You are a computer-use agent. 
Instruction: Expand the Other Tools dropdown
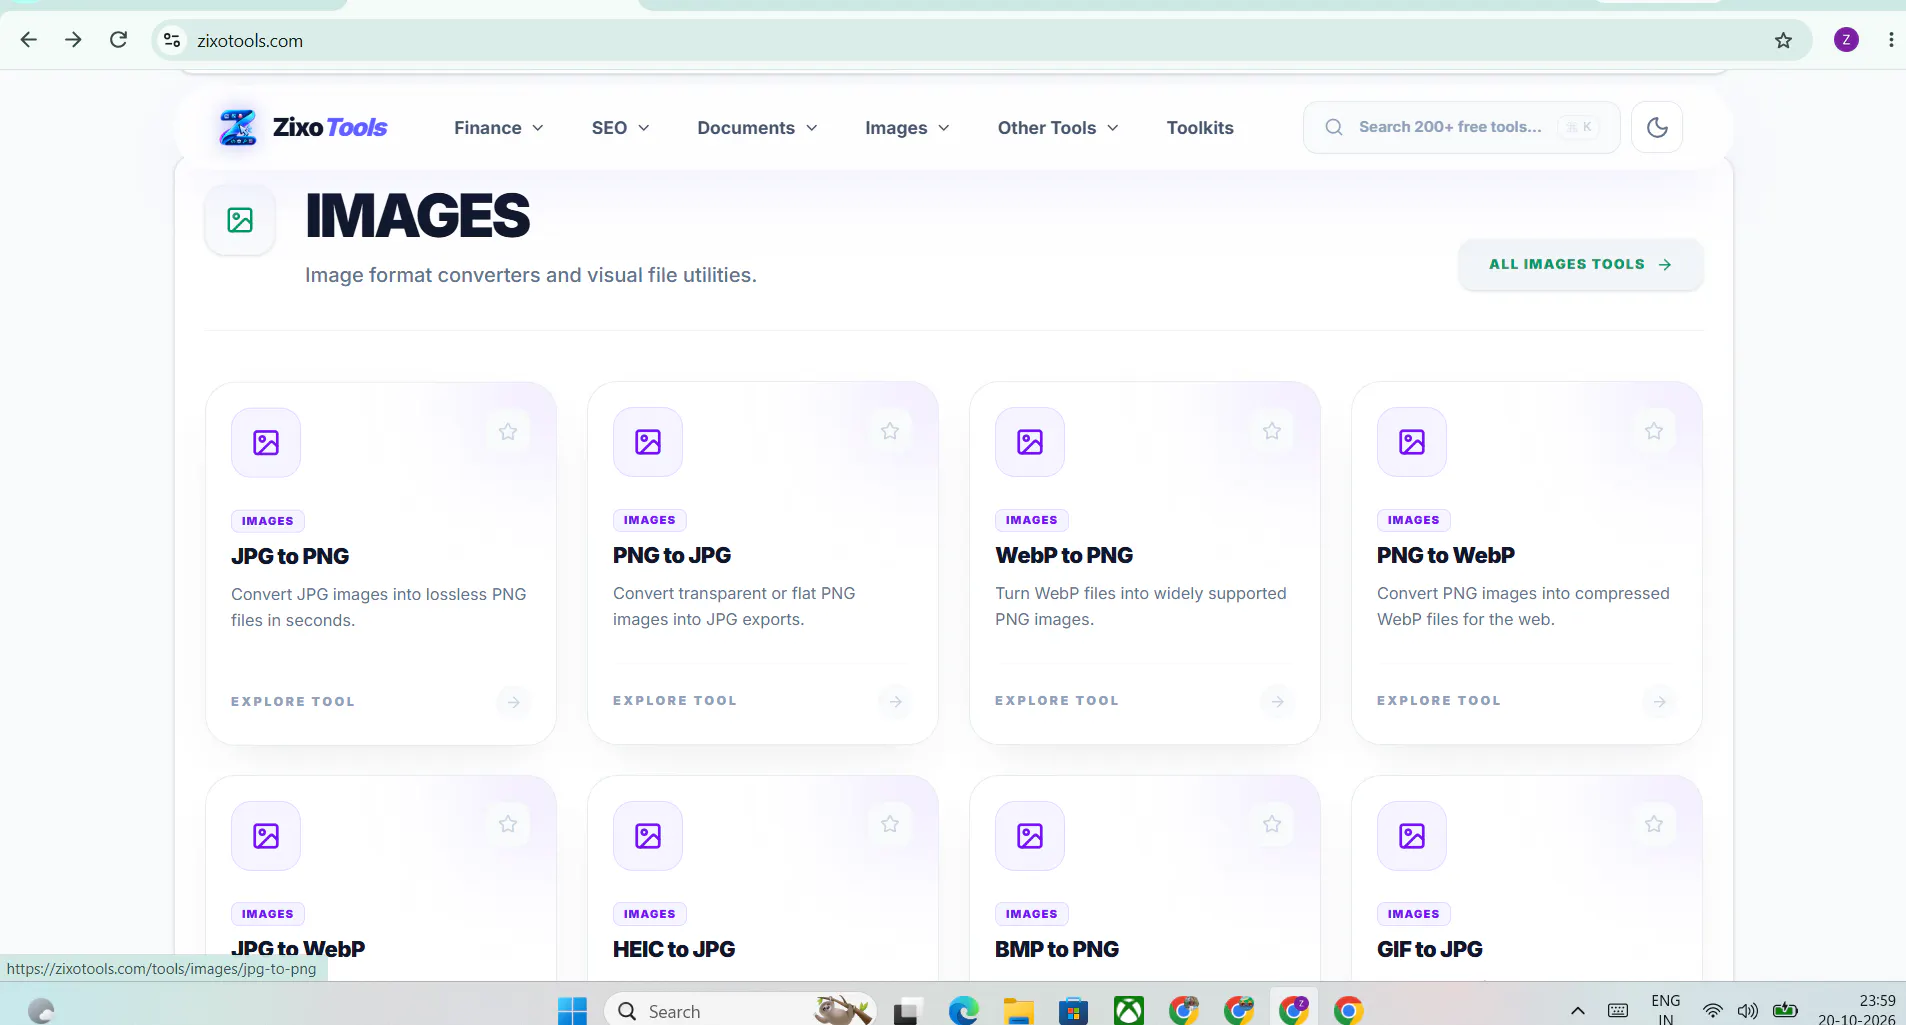1058,128
